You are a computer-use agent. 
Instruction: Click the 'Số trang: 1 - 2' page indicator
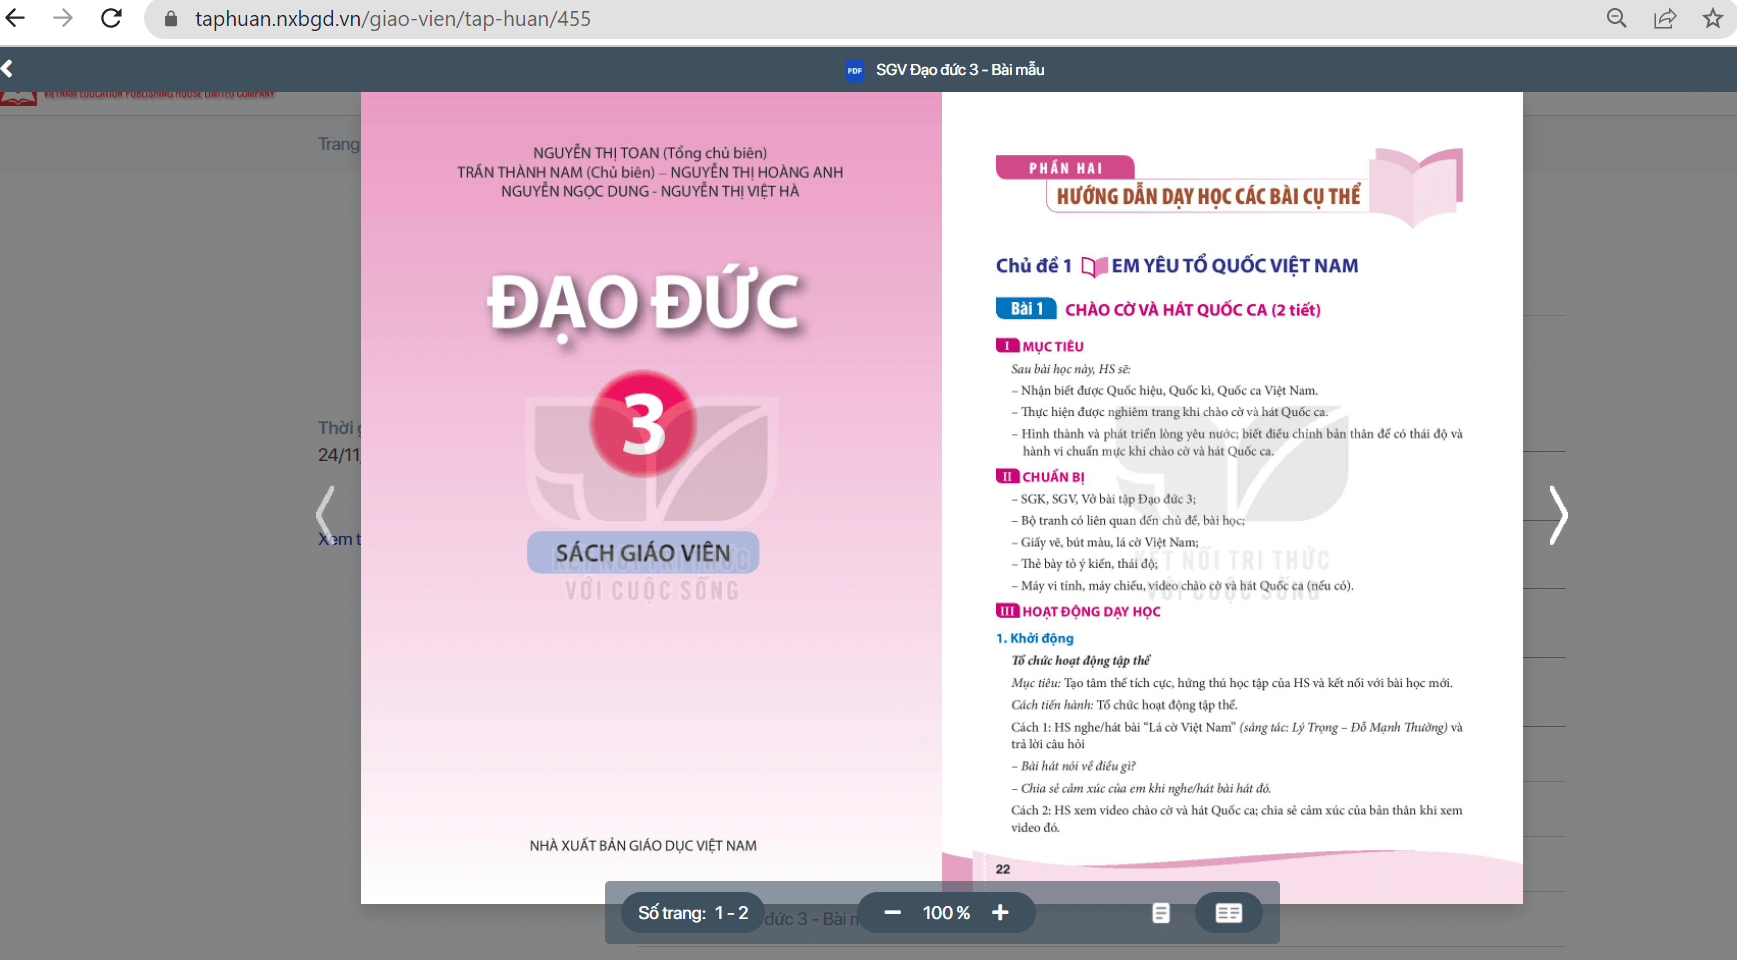pyautogui.click(x=693, y=913)
